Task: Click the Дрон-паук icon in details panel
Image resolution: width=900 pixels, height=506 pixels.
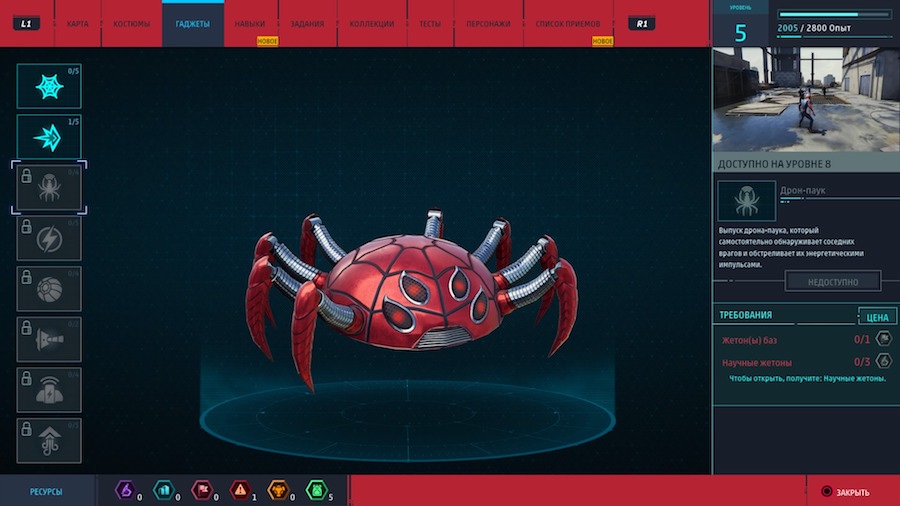Action: click(746, 201)
